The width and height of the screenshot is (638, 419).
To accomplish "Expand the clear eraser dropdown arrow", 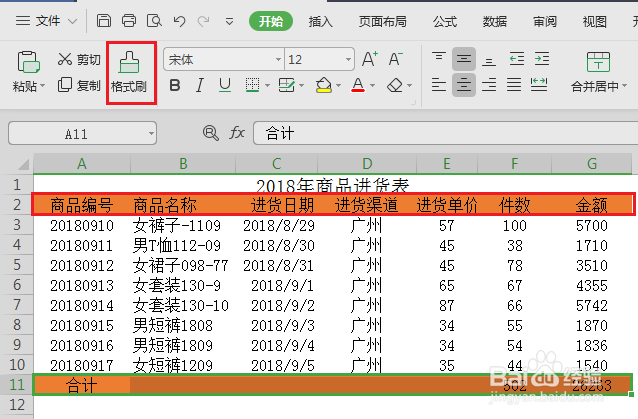I will tap(409, 86).
